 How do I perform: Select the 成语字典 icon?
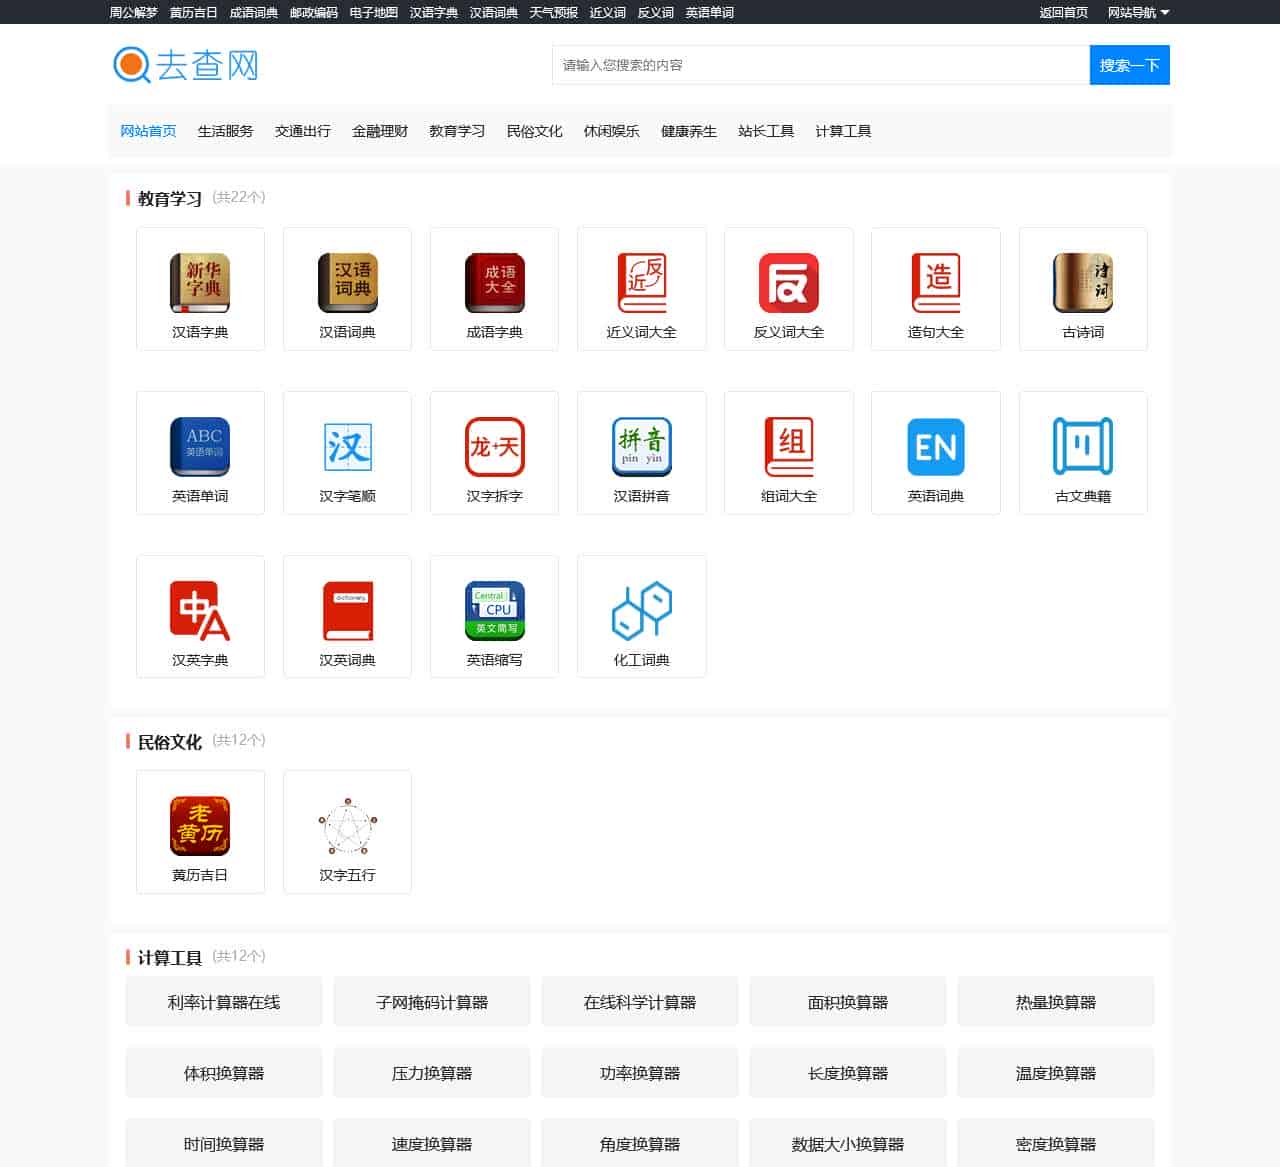tap(494, 289)
